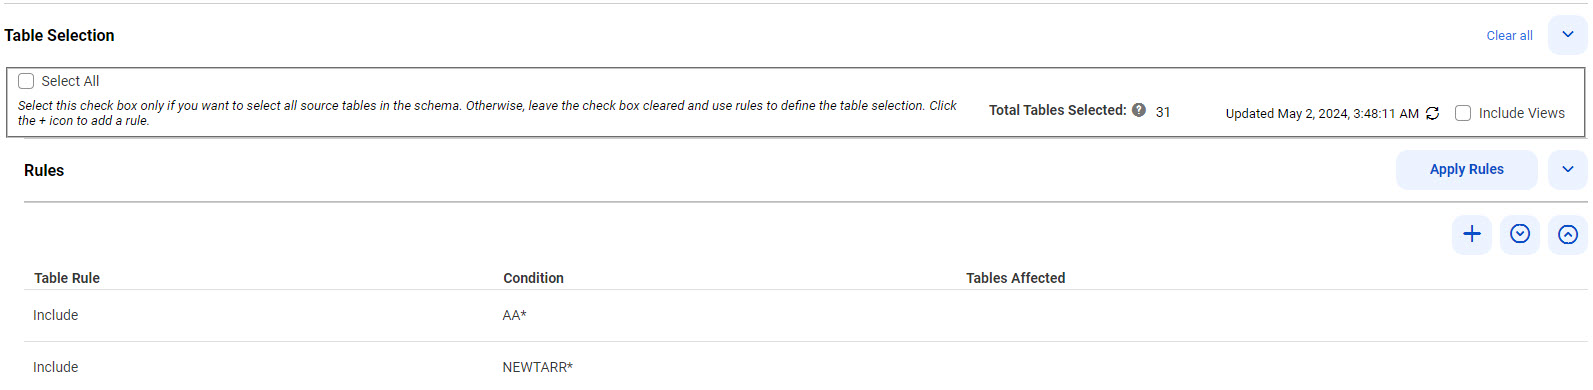Move the selected rule up
The width and height of the screenshot is (1593, 390).
(x=1567, y=234)
